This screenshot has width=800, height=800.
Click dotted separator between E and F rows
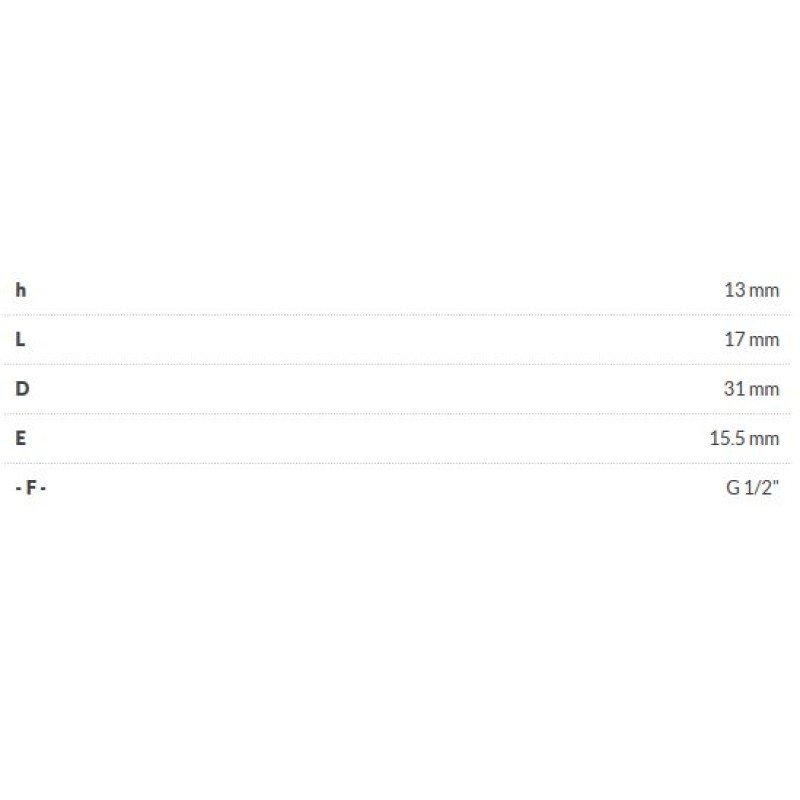[400, 462]
